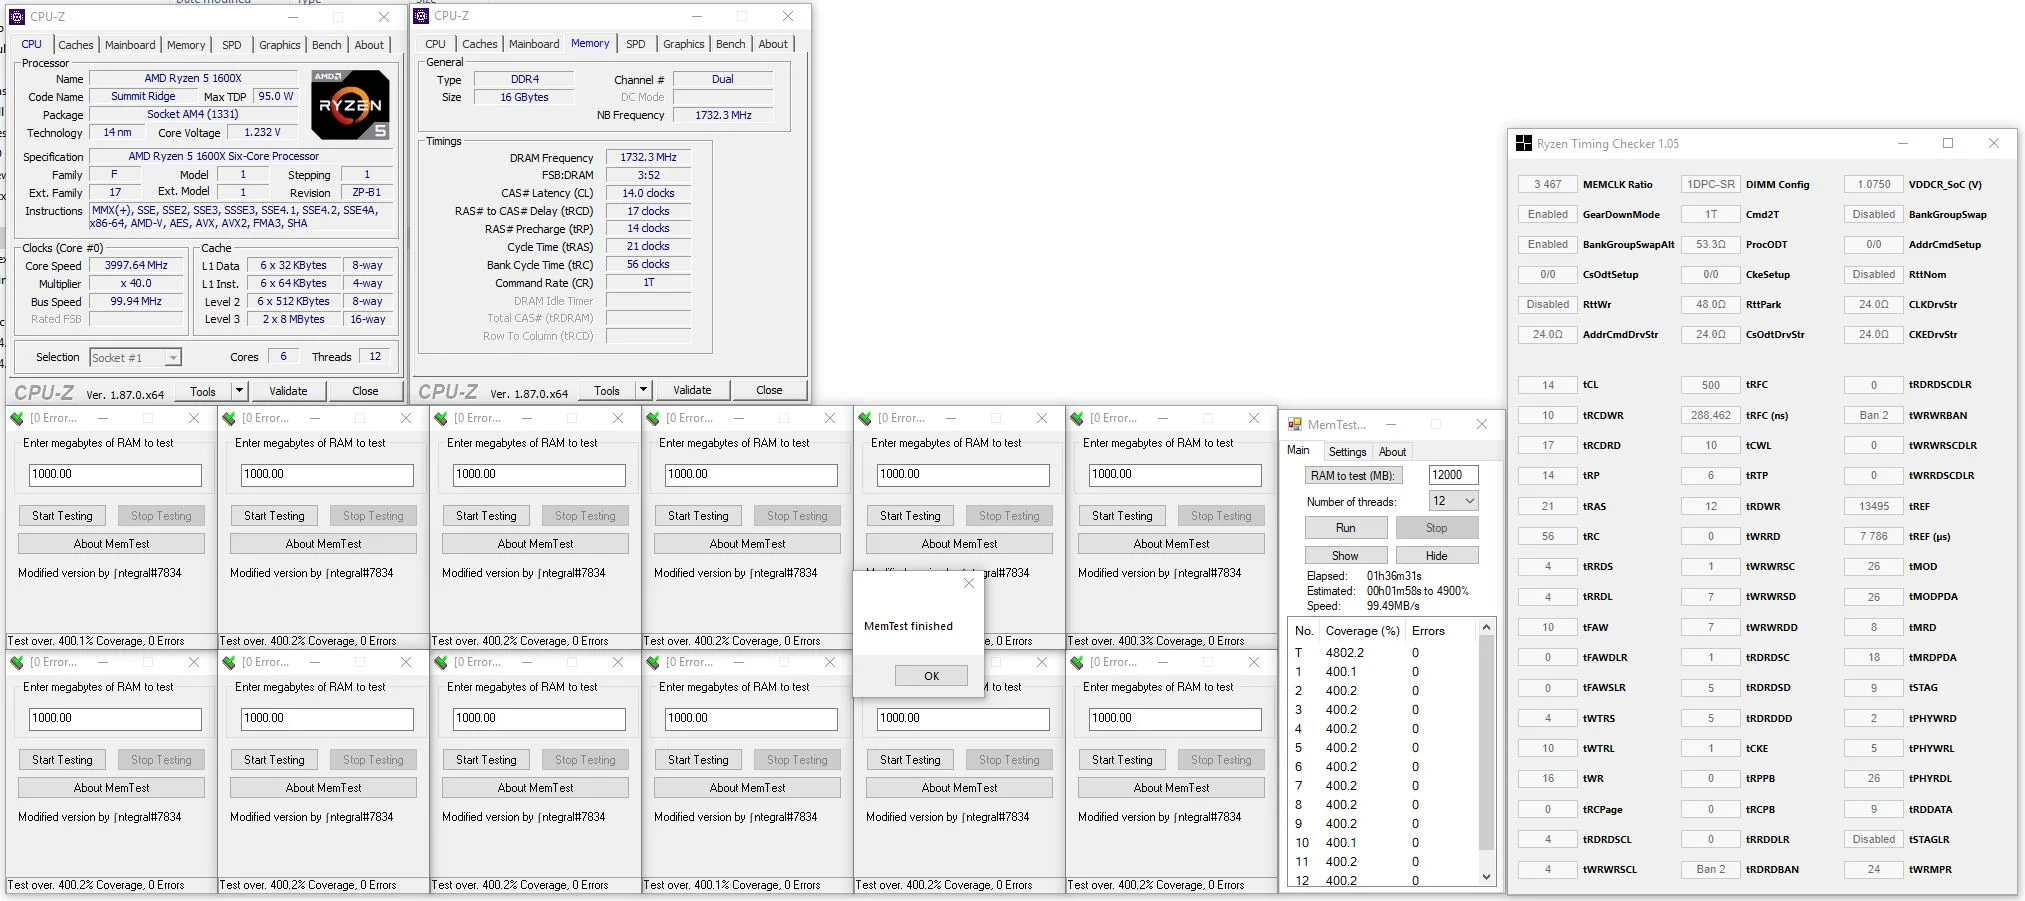The image size is (2025, 901).
Task: Open the Tools dropdown arrow in left CPU-Z window
Action: [239, 391]
